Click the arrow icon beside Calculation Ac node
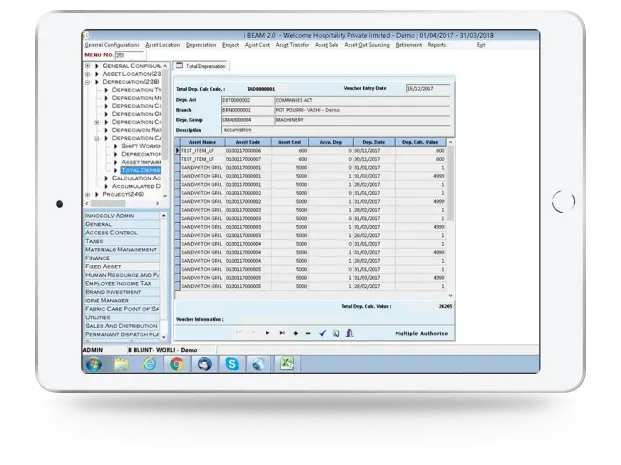The image size is (621, 465). [x=106, y=178]
